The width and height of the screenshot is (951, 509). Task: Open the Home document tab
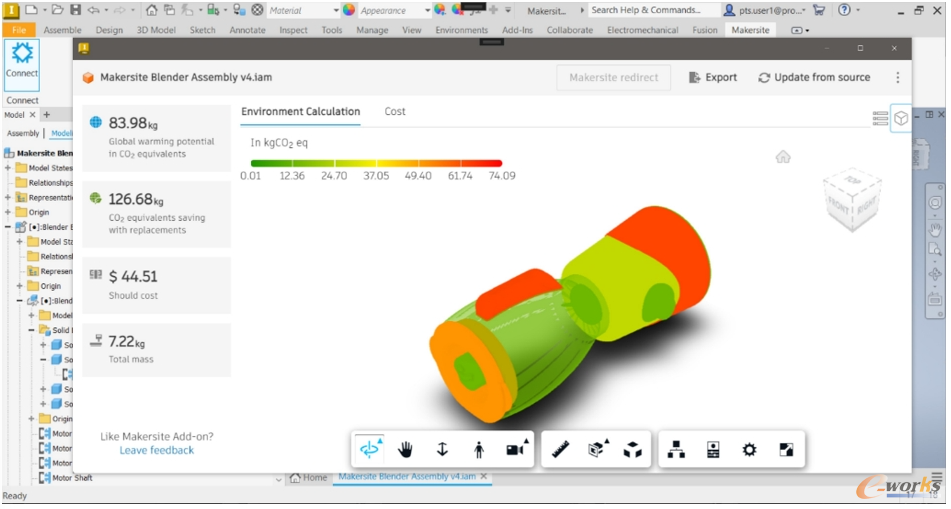pos(308,478)
